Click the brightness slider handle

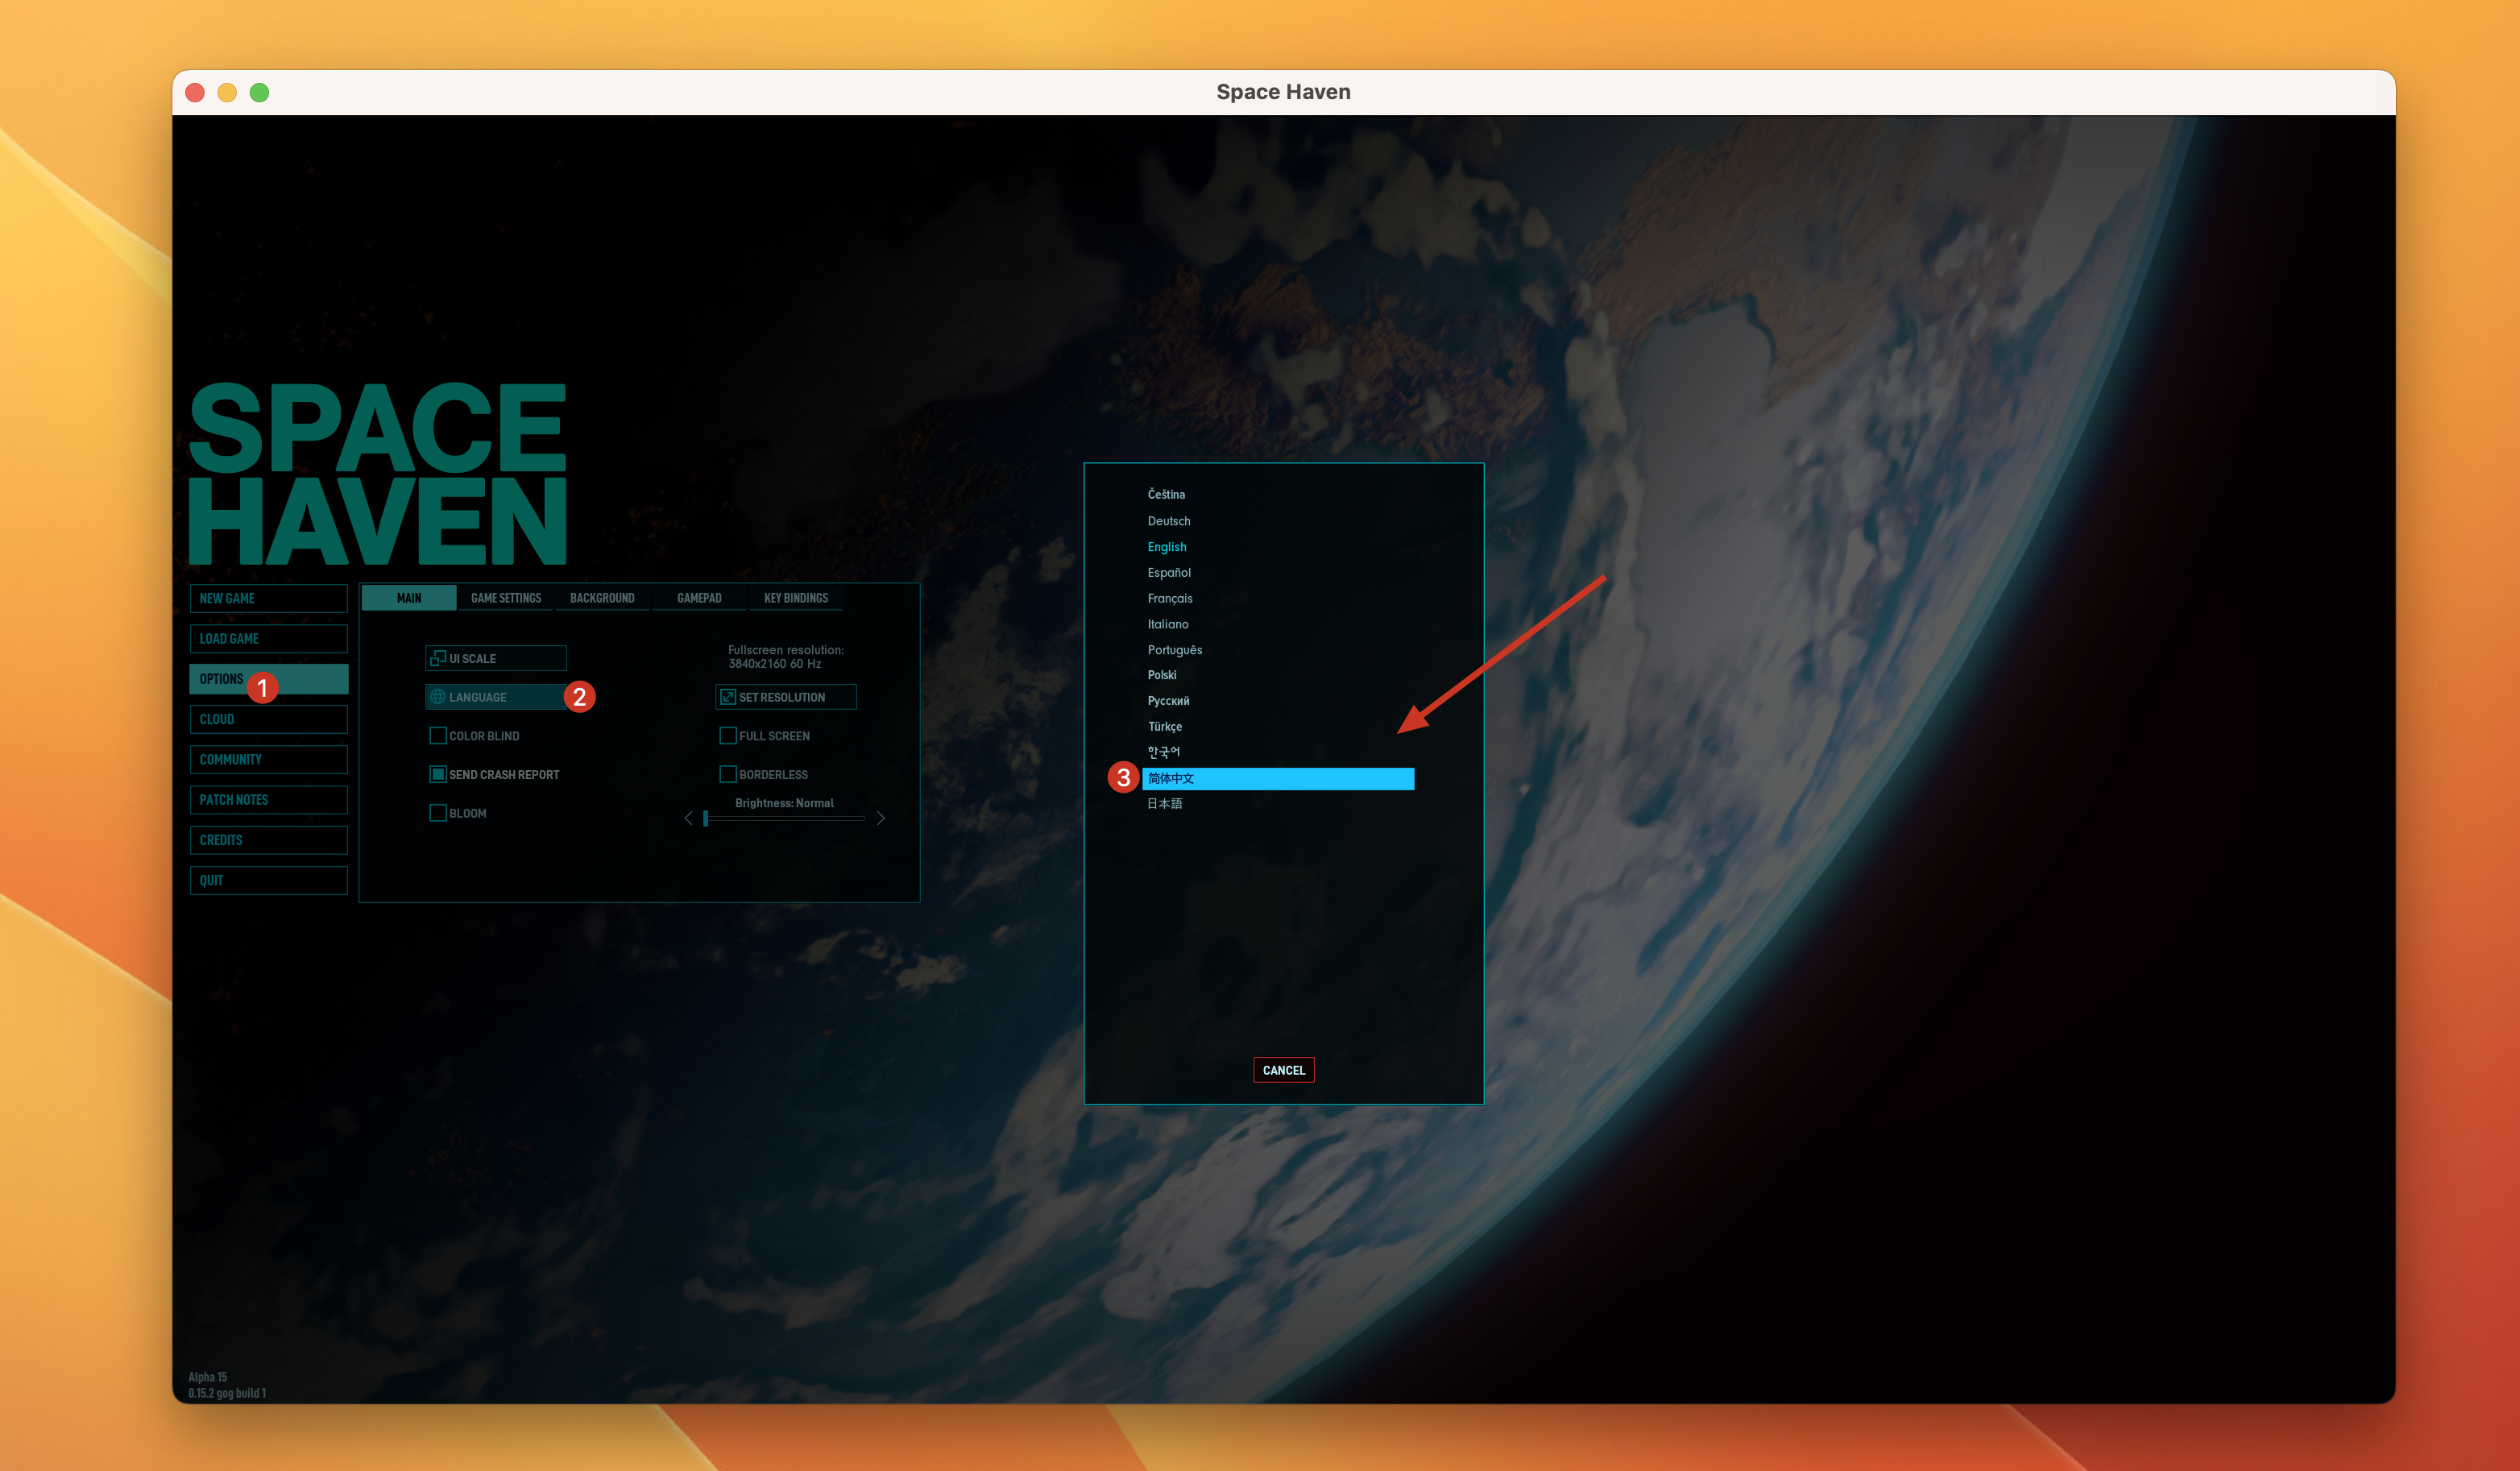pos(706,818)
